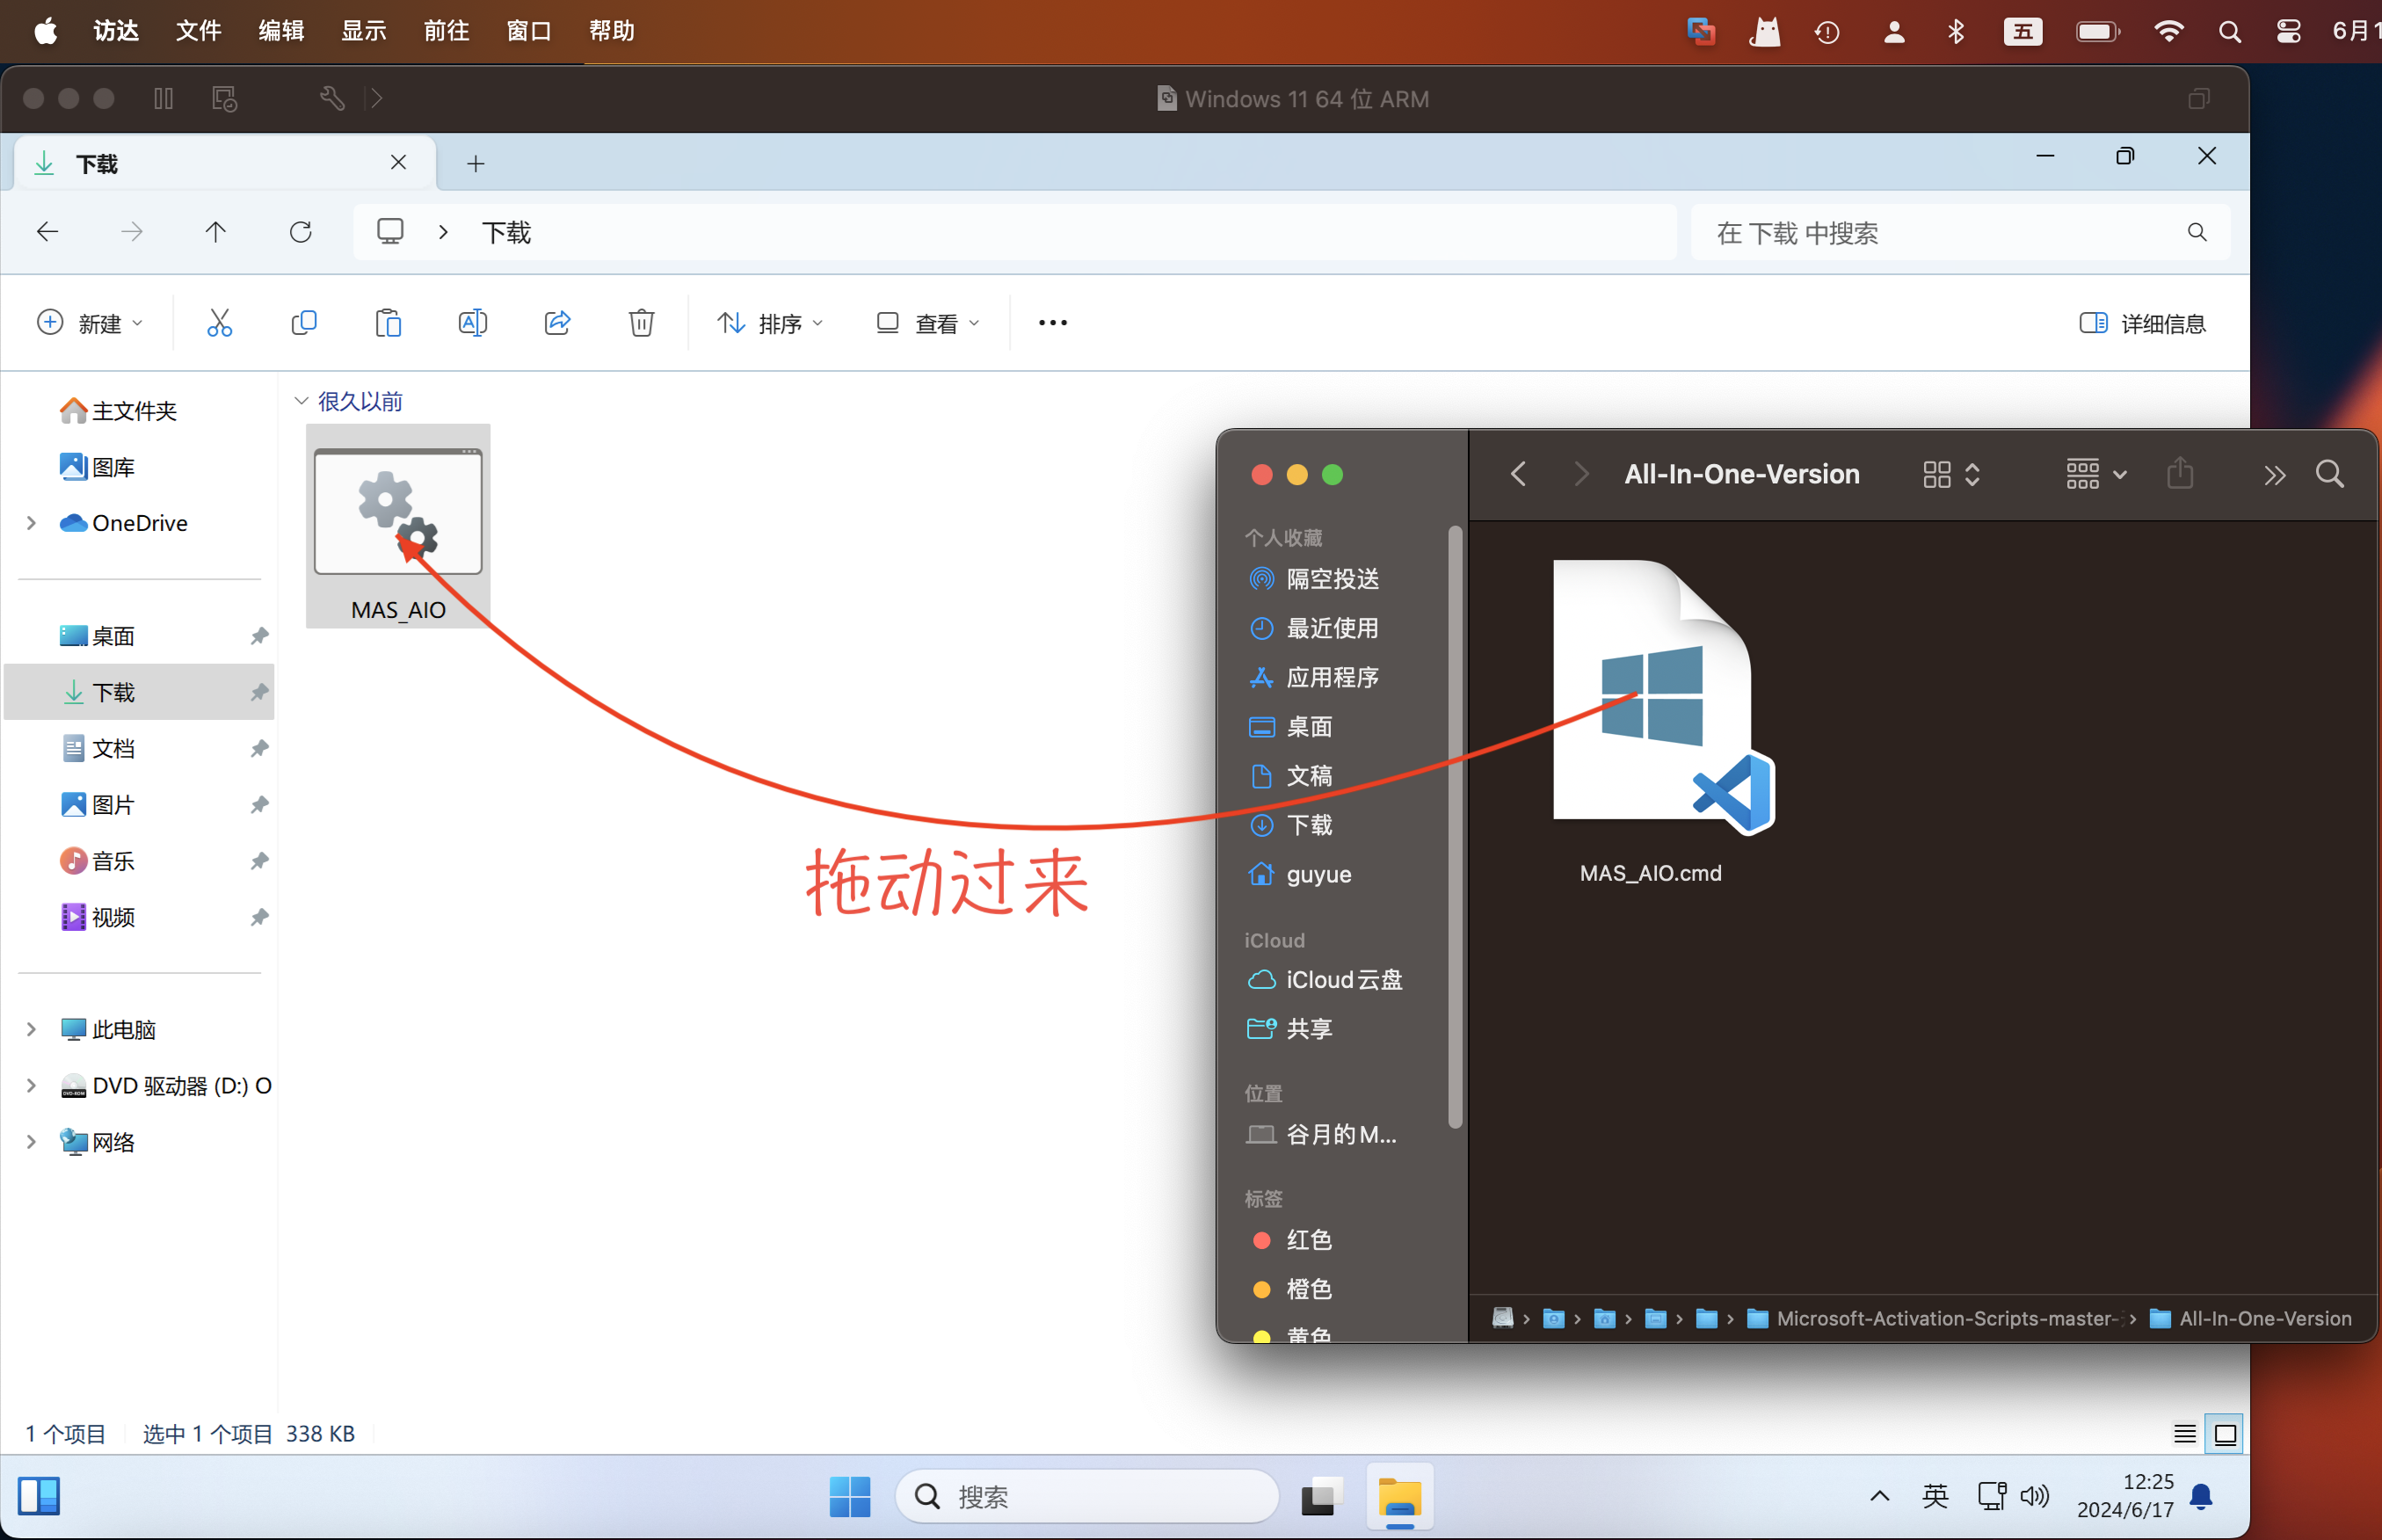2382x1540 pixels.
Task: Click the Finder search magnifier icon
Action: tap(2329, 474)
